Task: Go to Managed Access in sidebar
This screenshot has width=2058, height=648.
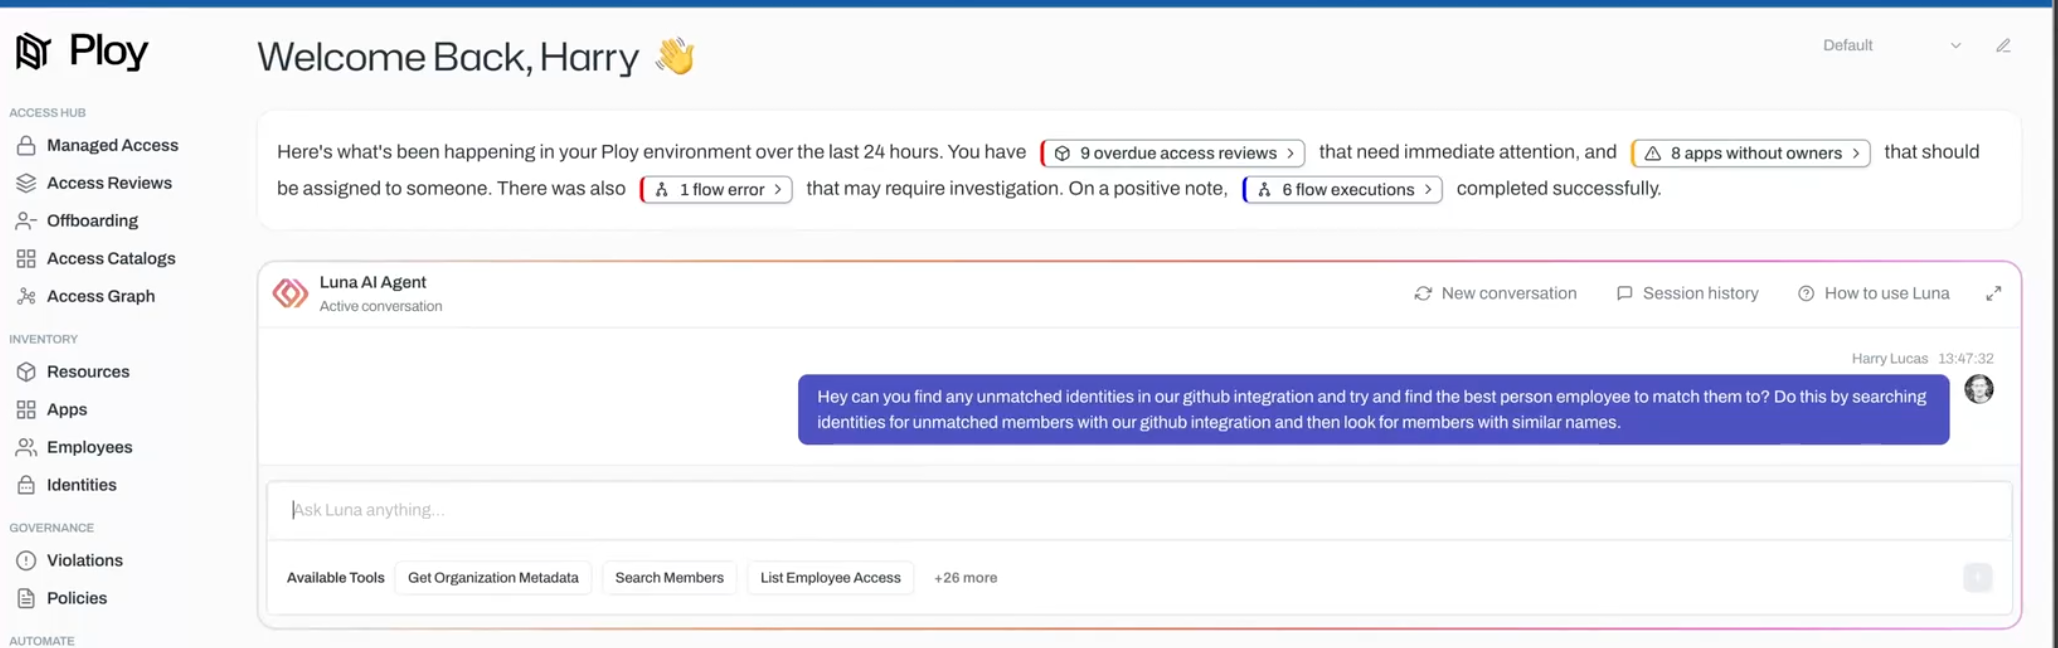Action: click(112, 145)
